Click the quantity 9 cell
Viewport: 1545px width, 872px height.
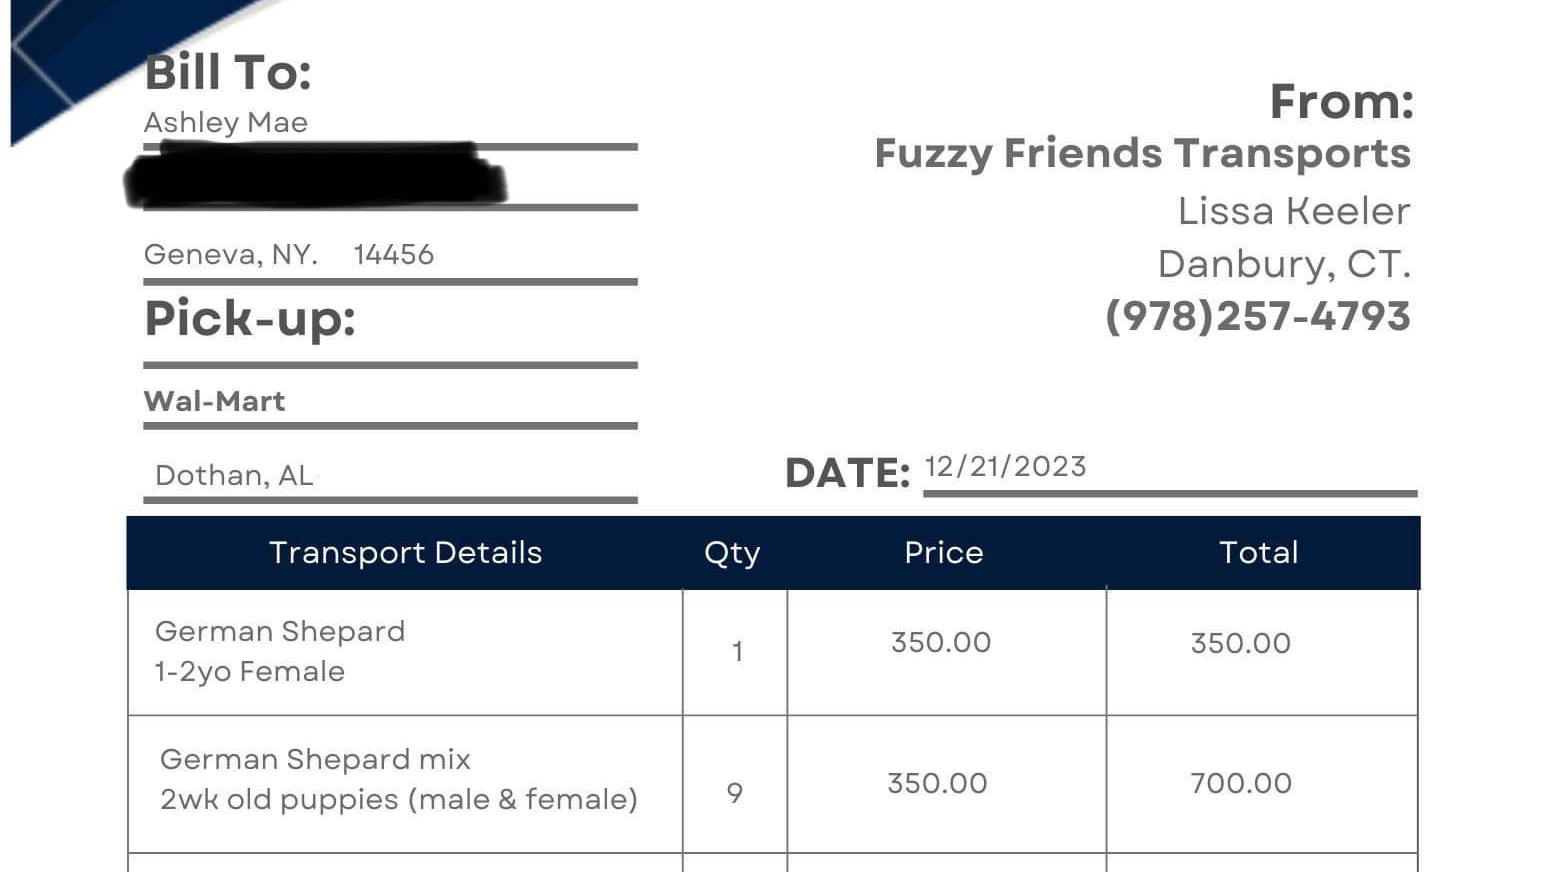pyautogui.click(x=735, y=784)
